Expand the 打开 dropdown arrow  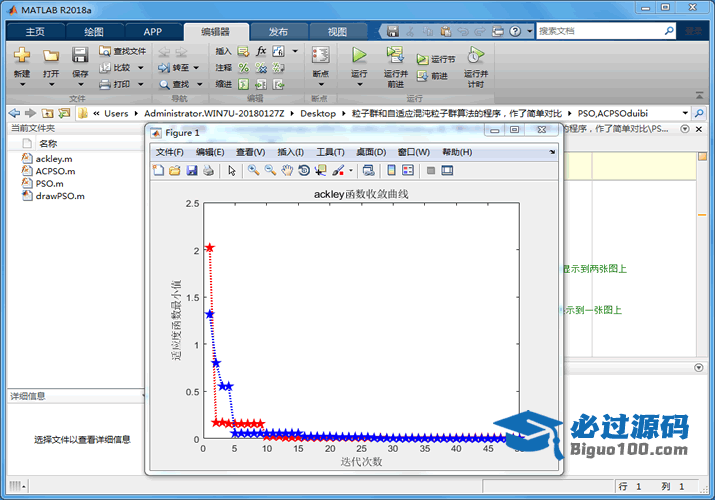pyautogui.click(x=51, y=84)
